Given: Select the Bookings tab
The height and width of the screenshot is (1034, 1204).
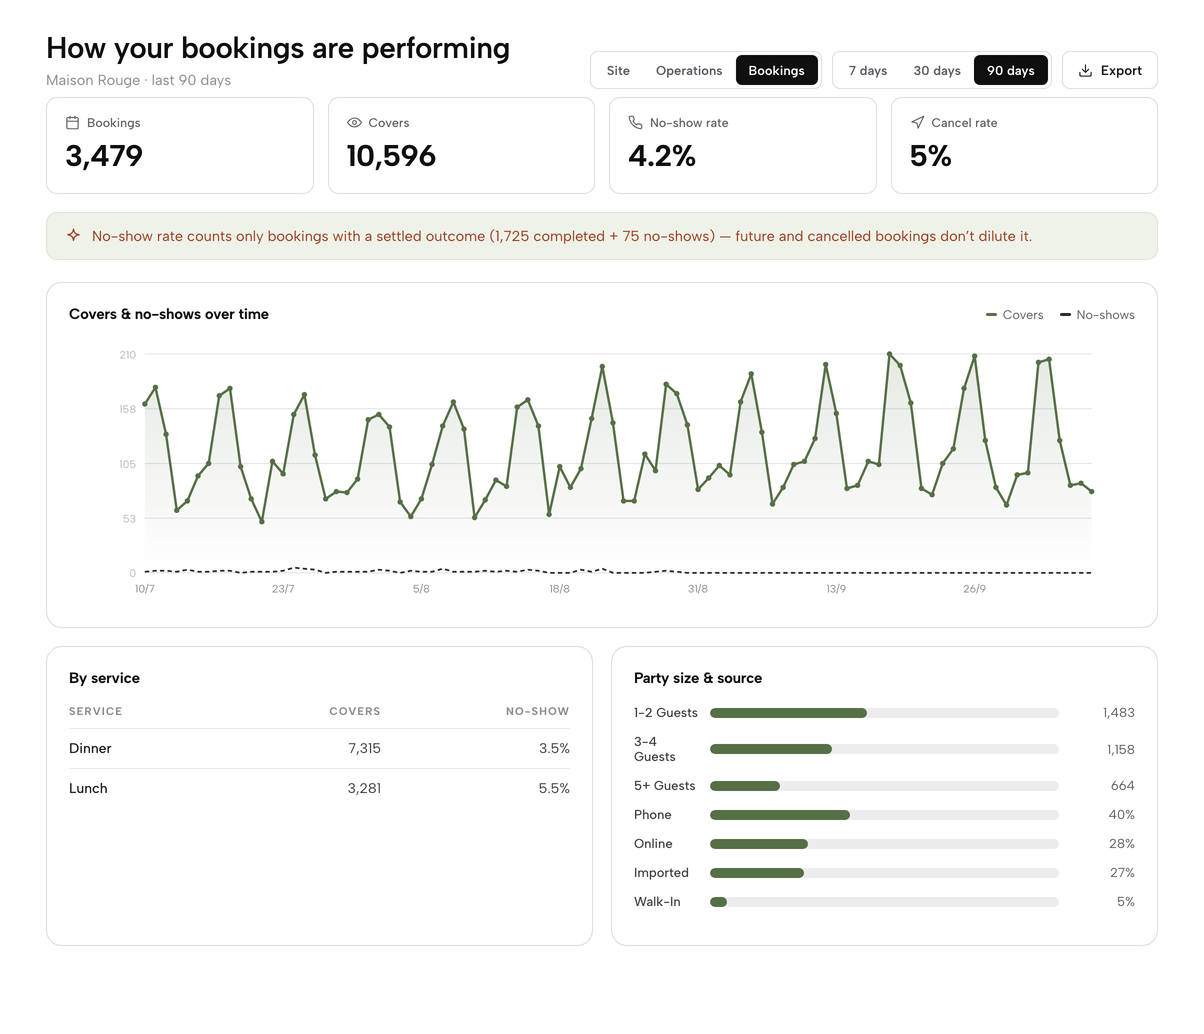Looking at the screenshot, I should [776, 71].
